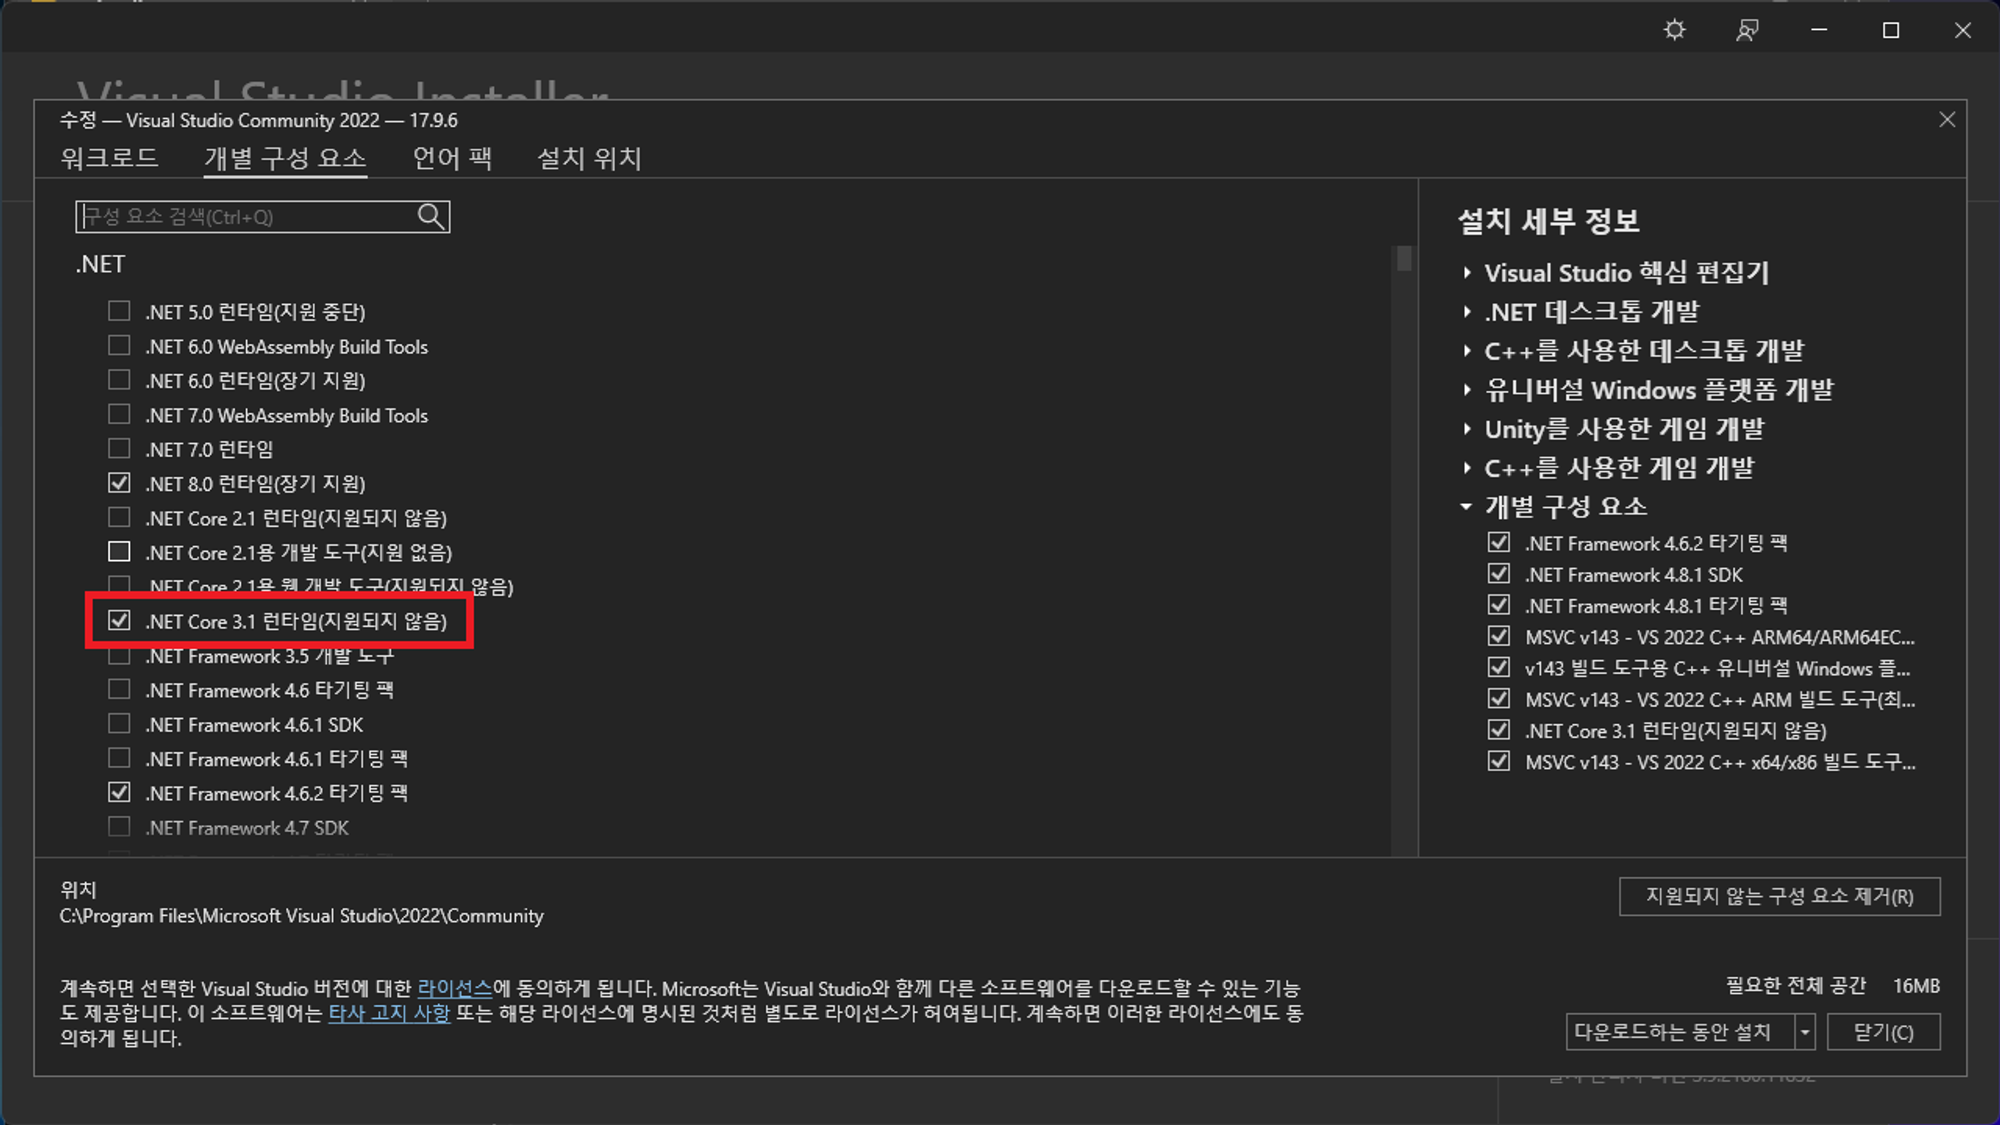The image size is (2000, 1125).
Task: Open the install mode dropdown arrow
Action: pyautogui.click(x=1805, y=1032)
